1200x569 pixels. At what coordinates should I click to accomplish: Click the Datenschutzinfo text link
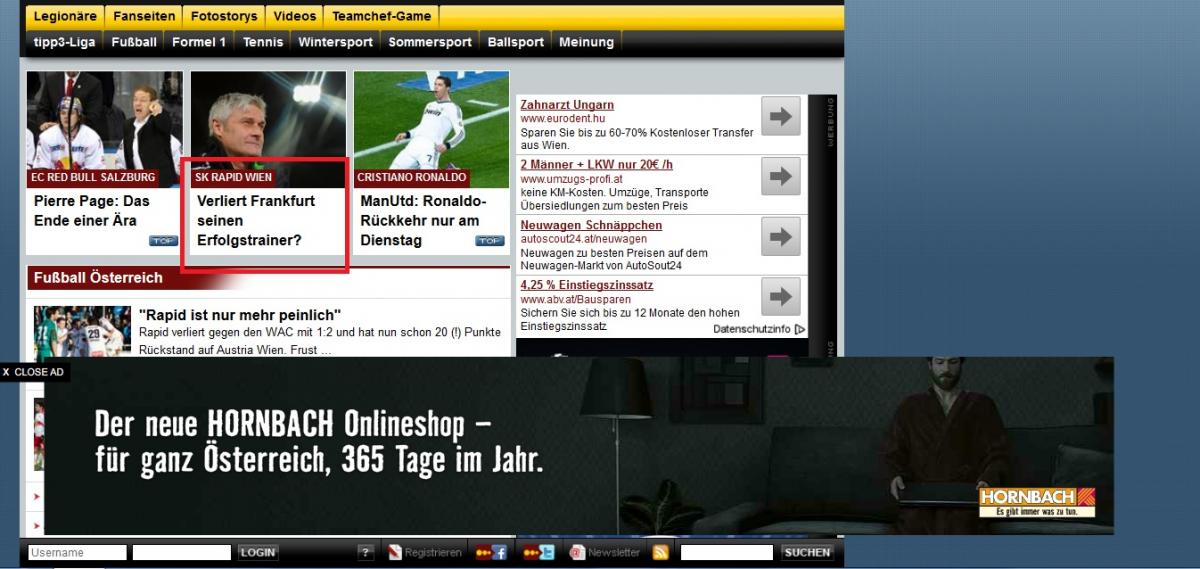pos(752,329)
